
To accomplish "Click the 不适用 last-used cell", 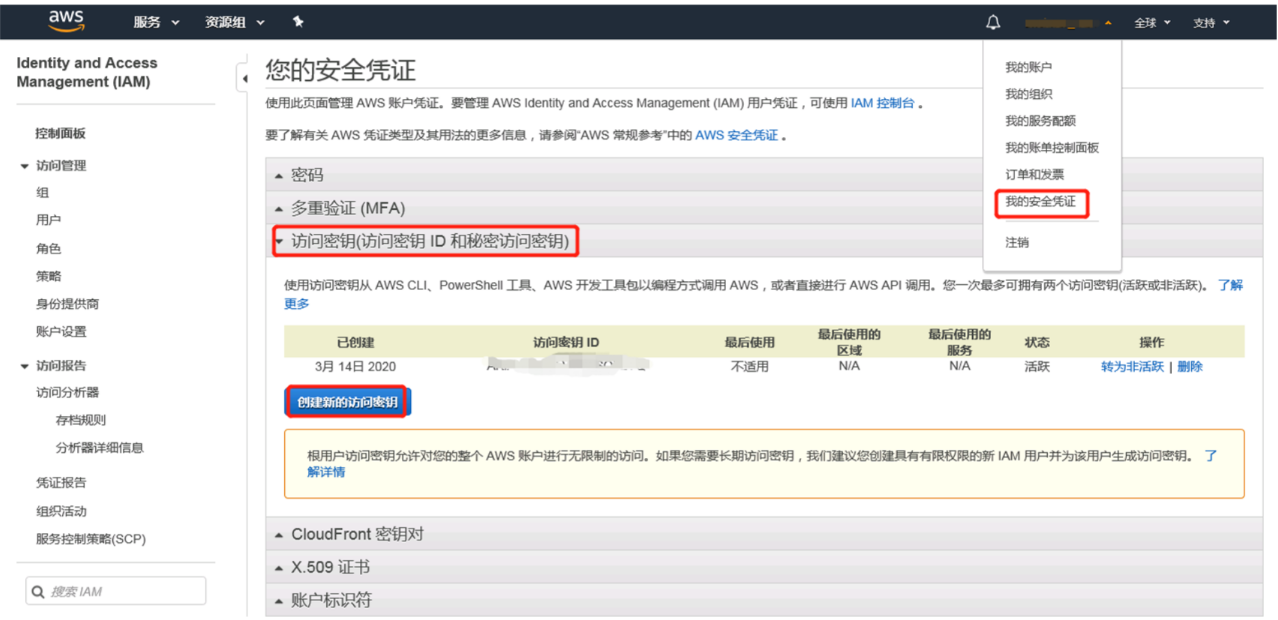I will coord(750,367).
